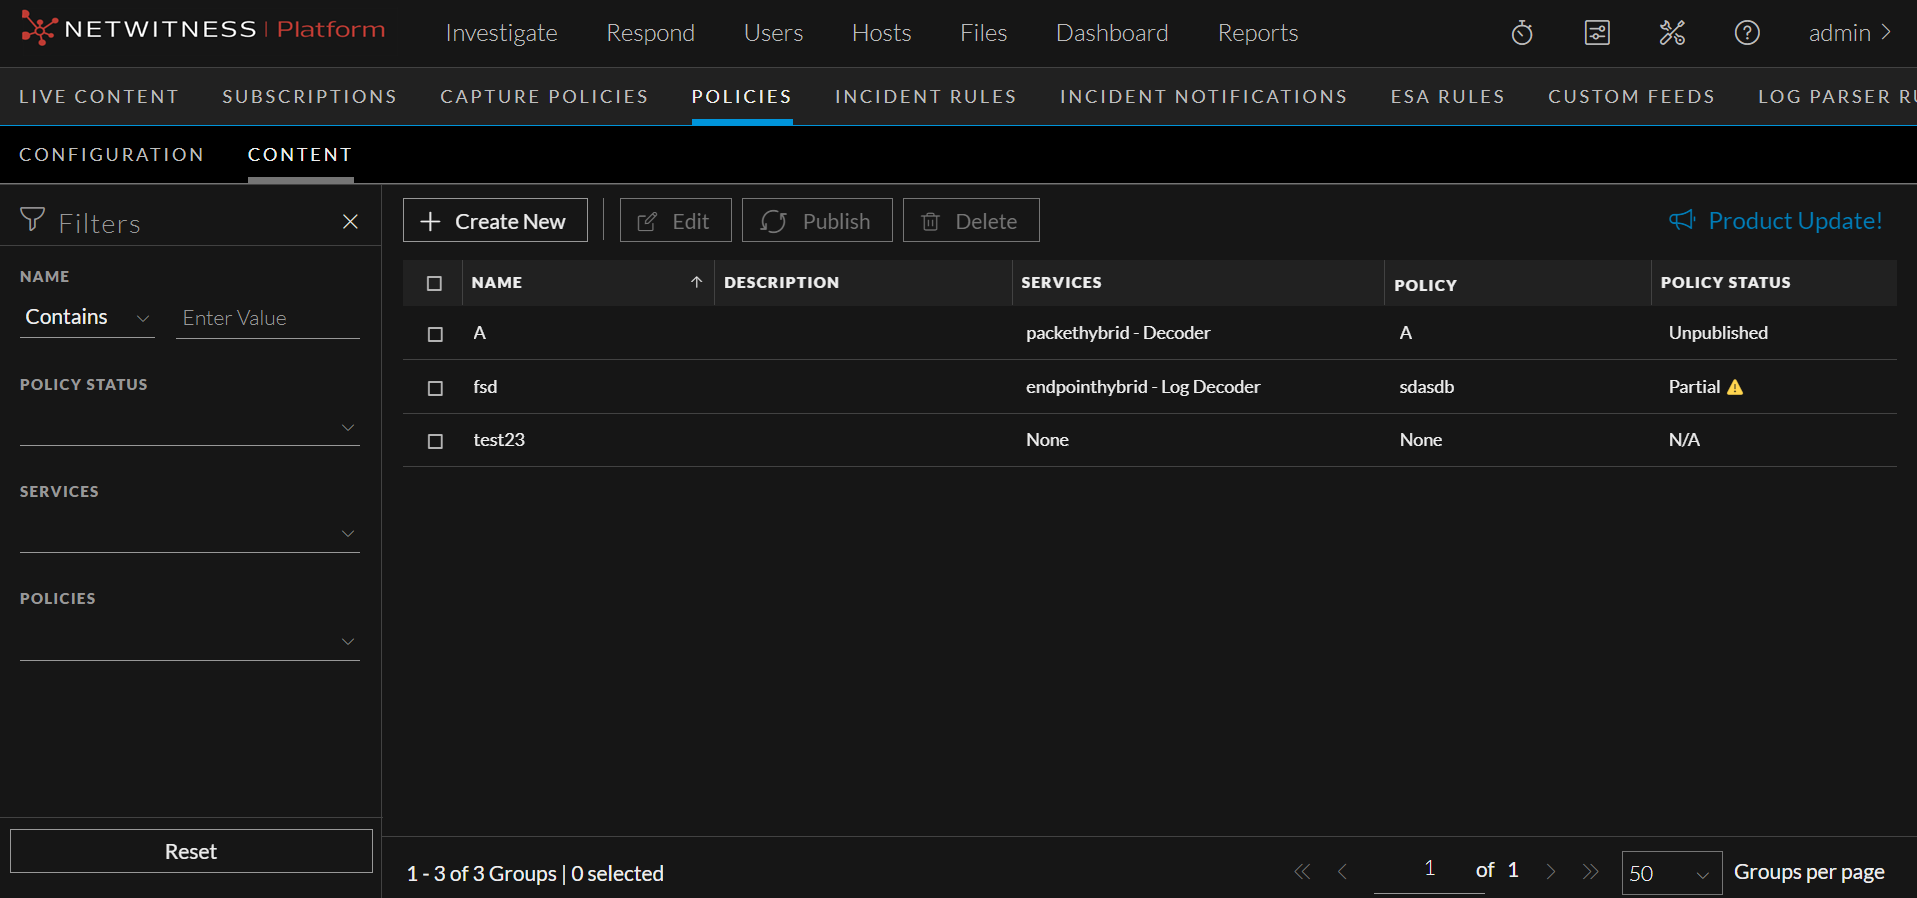Go to the first page
Viewport: 1917px width, 898px height.
(x=1302, y=872)
